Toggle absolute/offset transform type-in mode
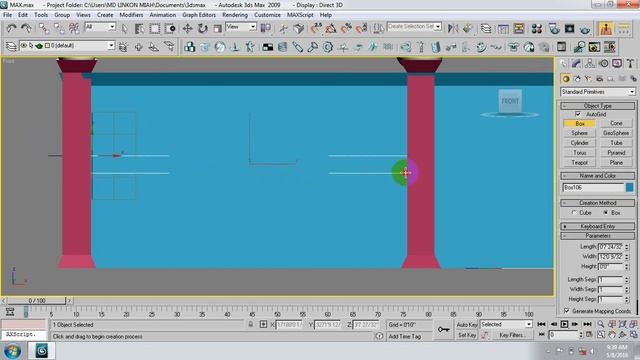640x360 pixels. [x=263, y=324]
